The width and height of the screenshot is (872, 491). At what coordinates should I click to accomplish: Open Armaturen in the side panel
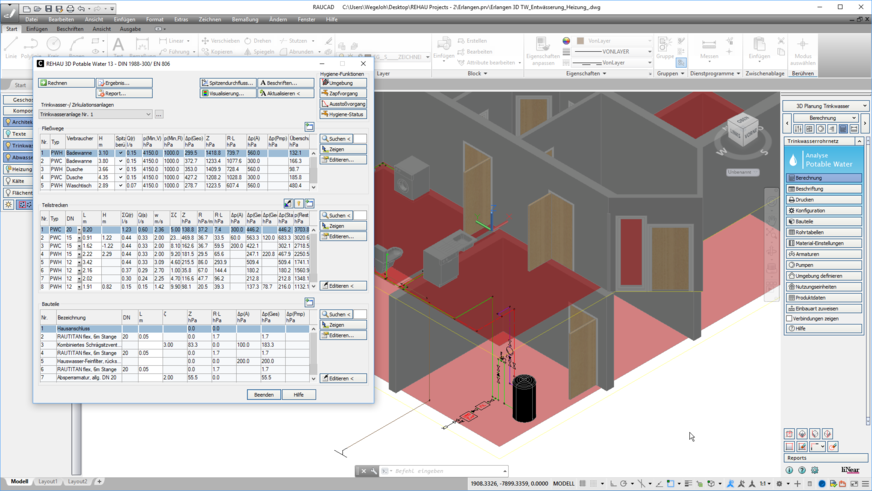pyautogui.click(x=823, y=254)
